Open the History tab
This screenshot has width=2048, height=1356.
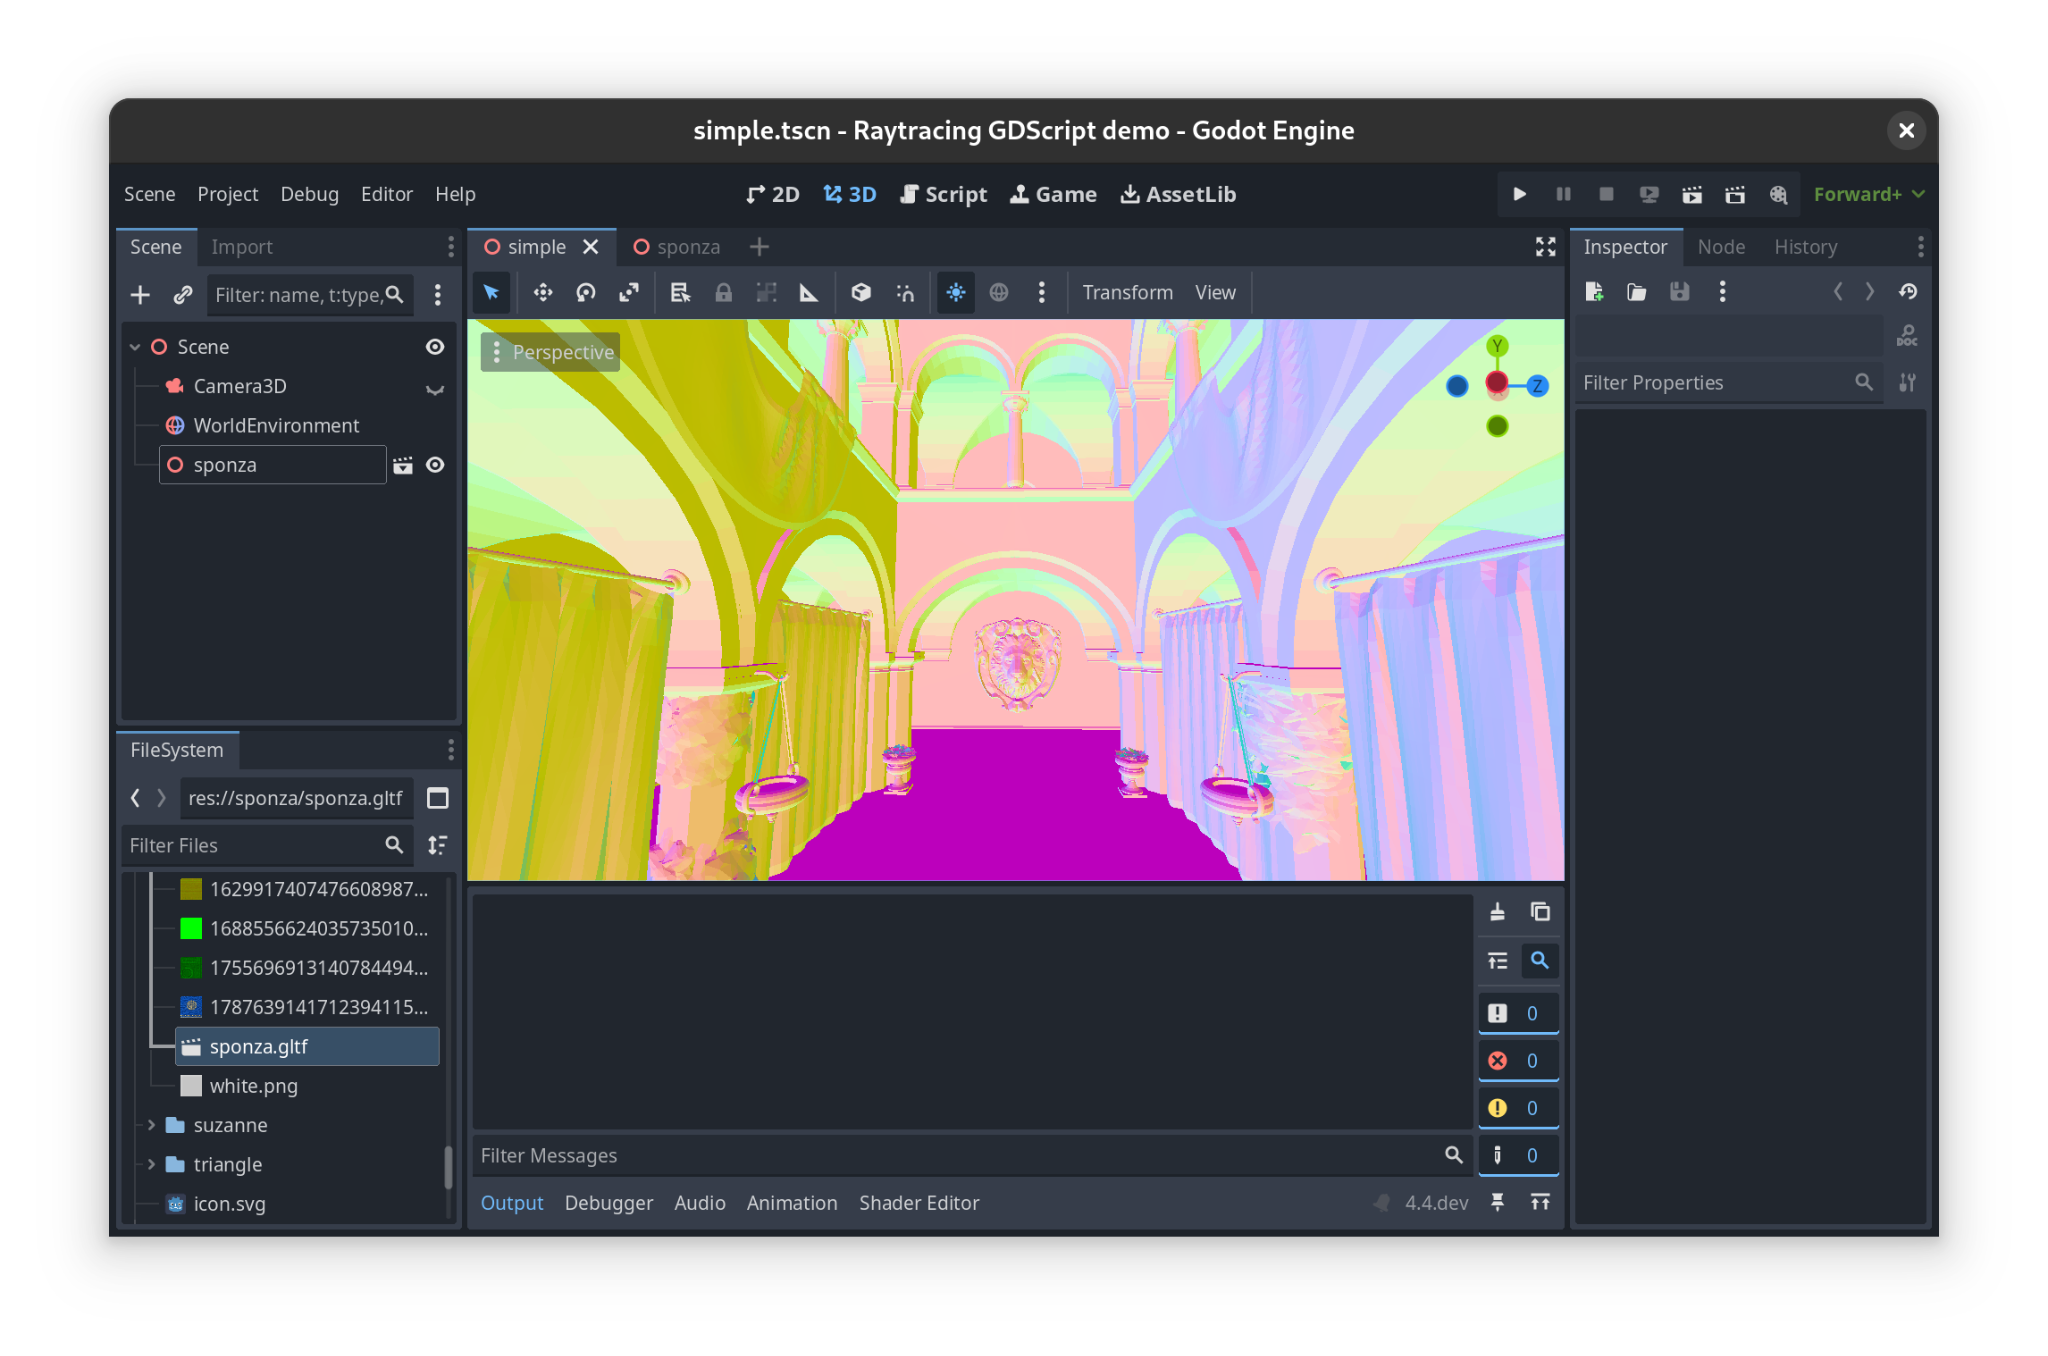[1806, 247]
